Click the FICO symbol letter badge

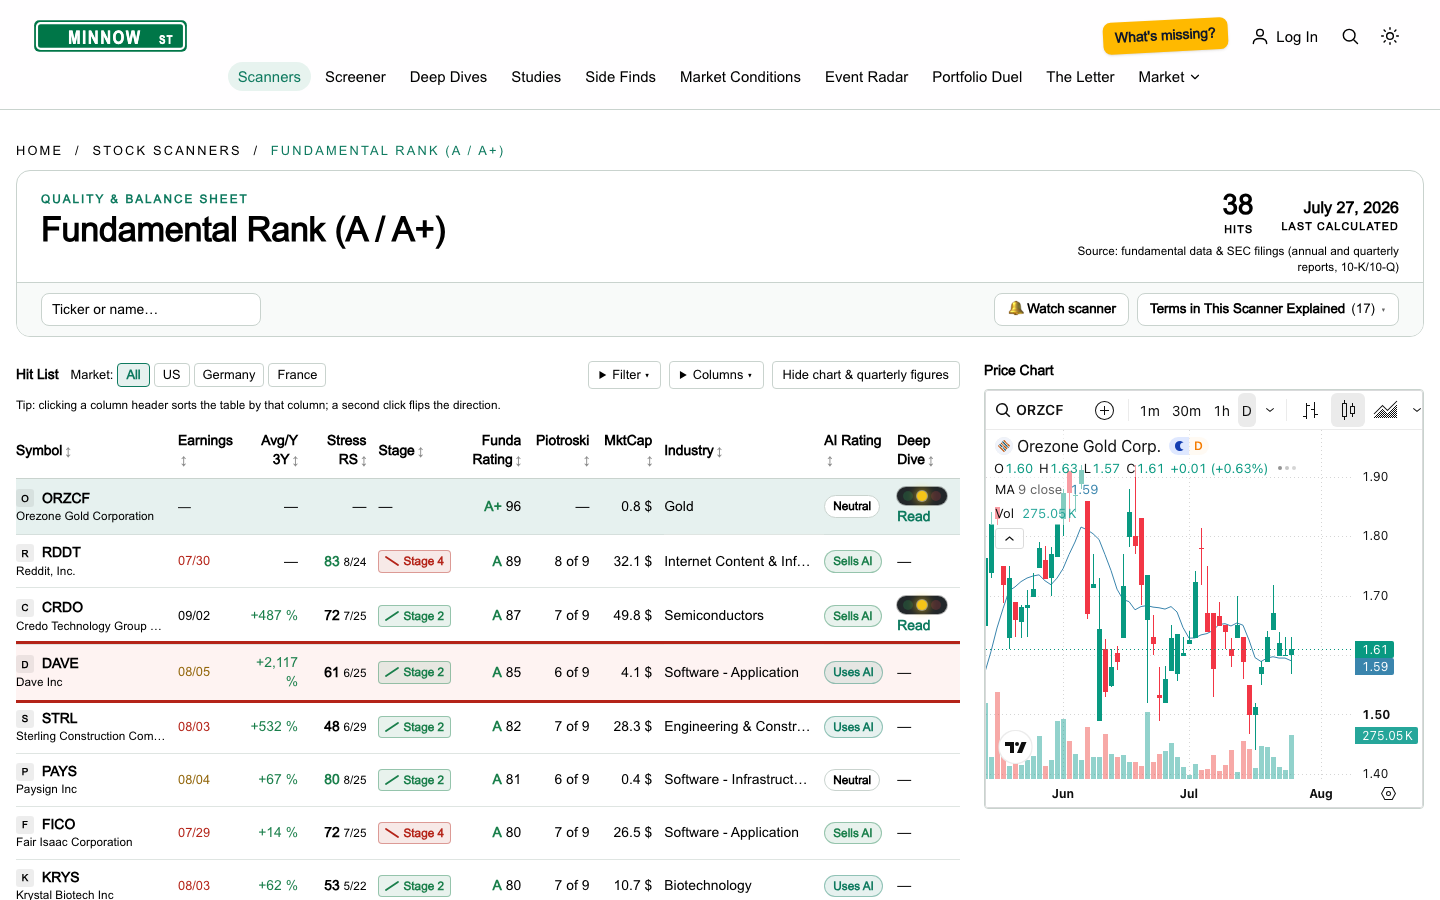tap(25, 825)
